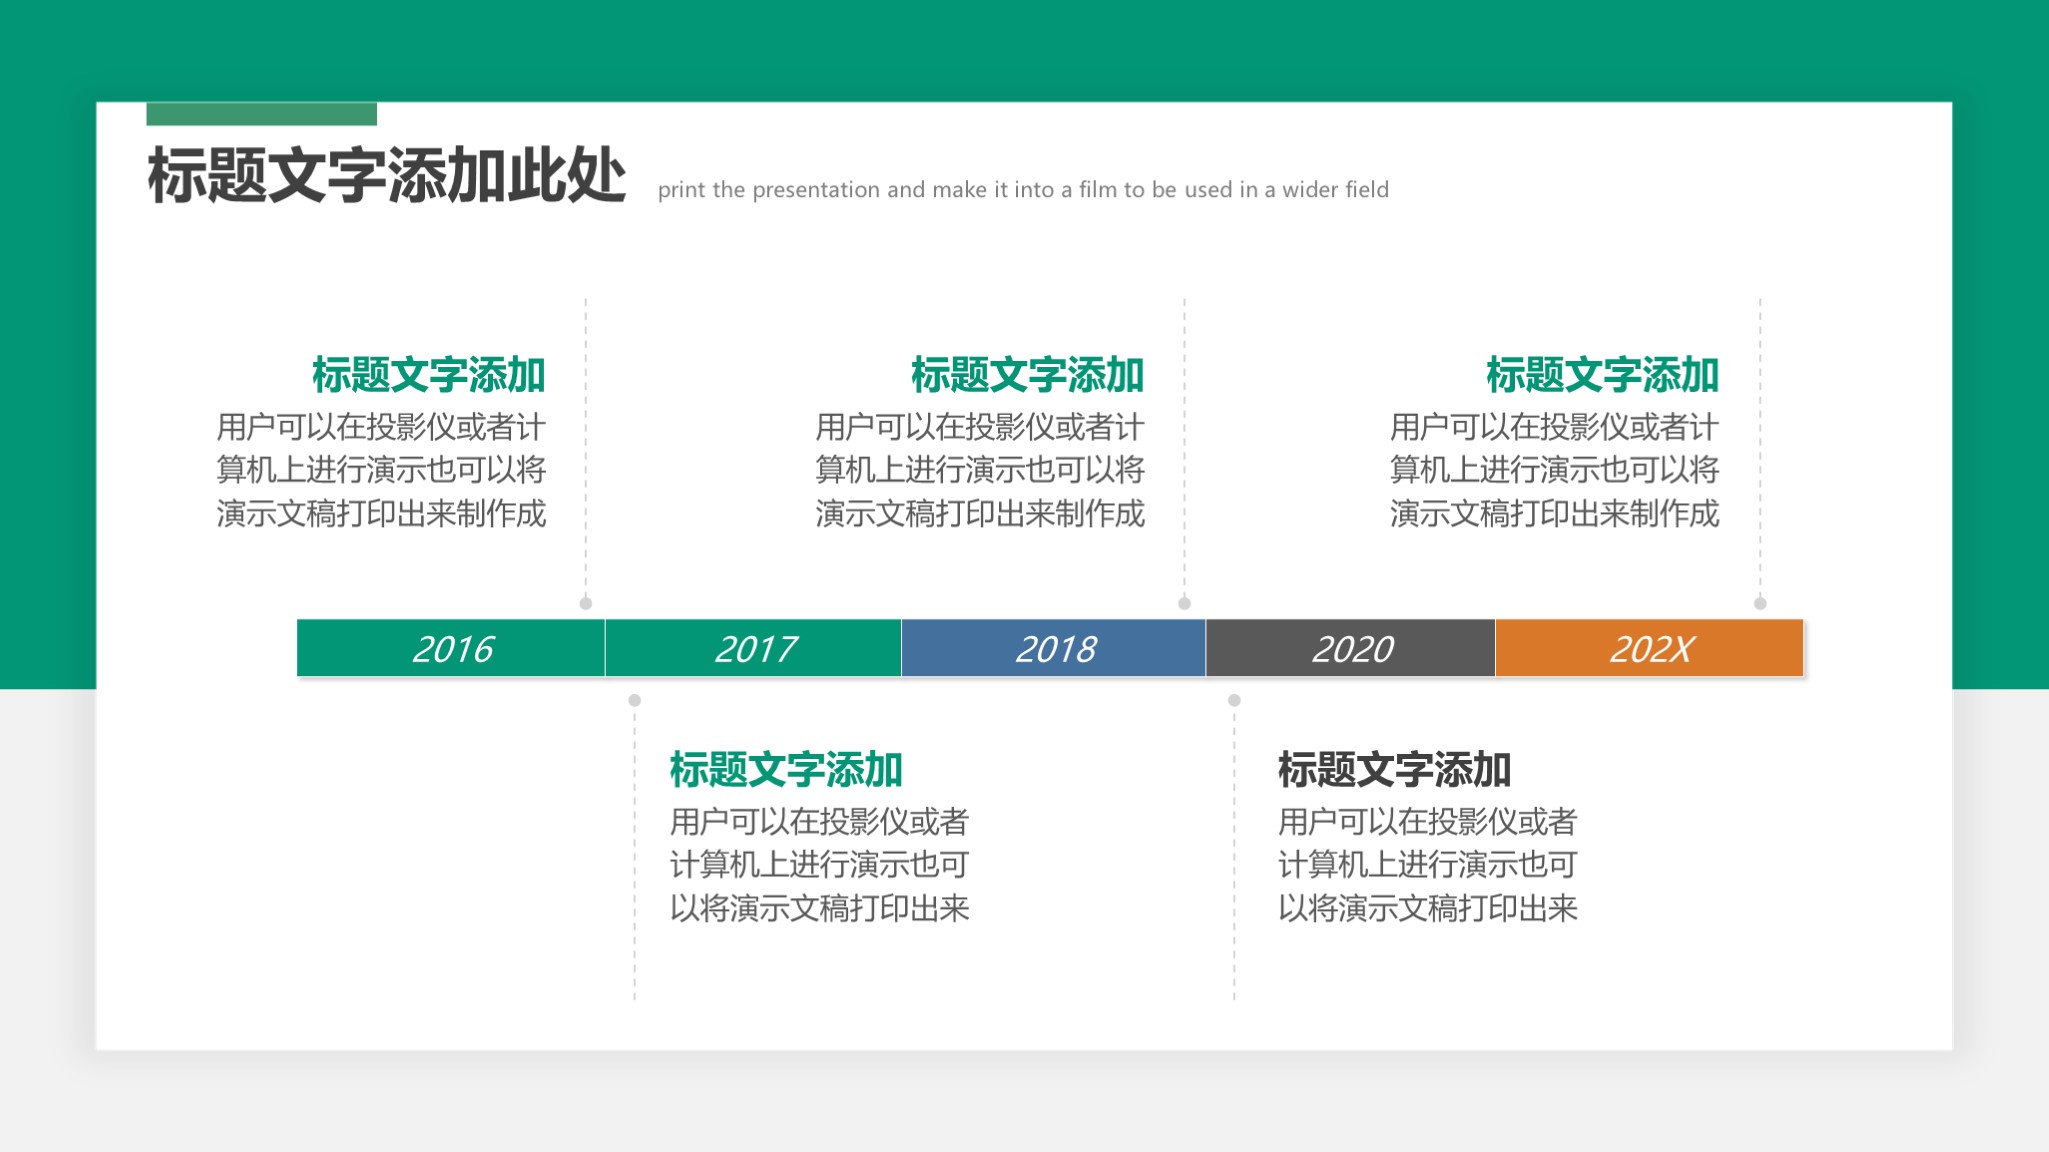
Task: Select the main slide title text
Action: point(386,177)
